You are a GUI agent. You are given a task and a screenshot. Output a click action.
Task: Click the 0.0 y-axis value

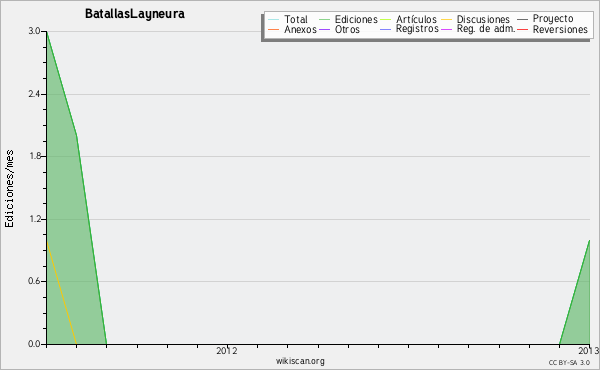pyautogui.click(x=34, y=344)
